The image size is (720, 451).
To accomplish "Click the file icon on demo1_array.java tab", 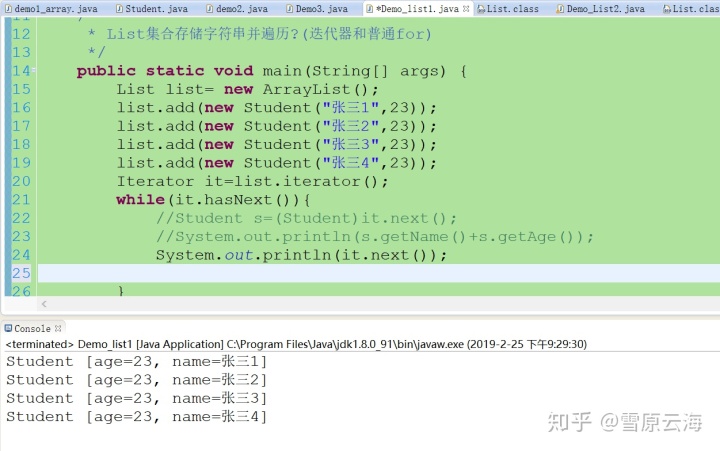I will point(8,8).
